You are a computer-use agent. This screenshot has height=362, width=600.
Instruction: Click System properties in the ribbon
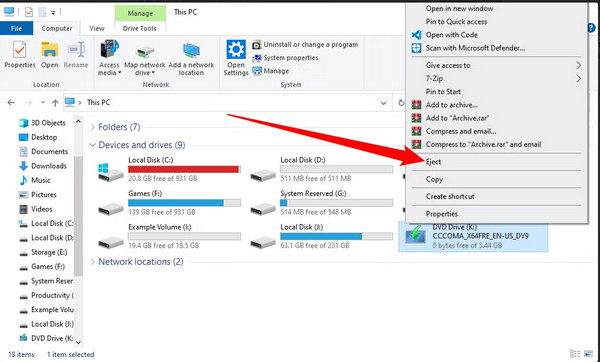click(285, 58)
